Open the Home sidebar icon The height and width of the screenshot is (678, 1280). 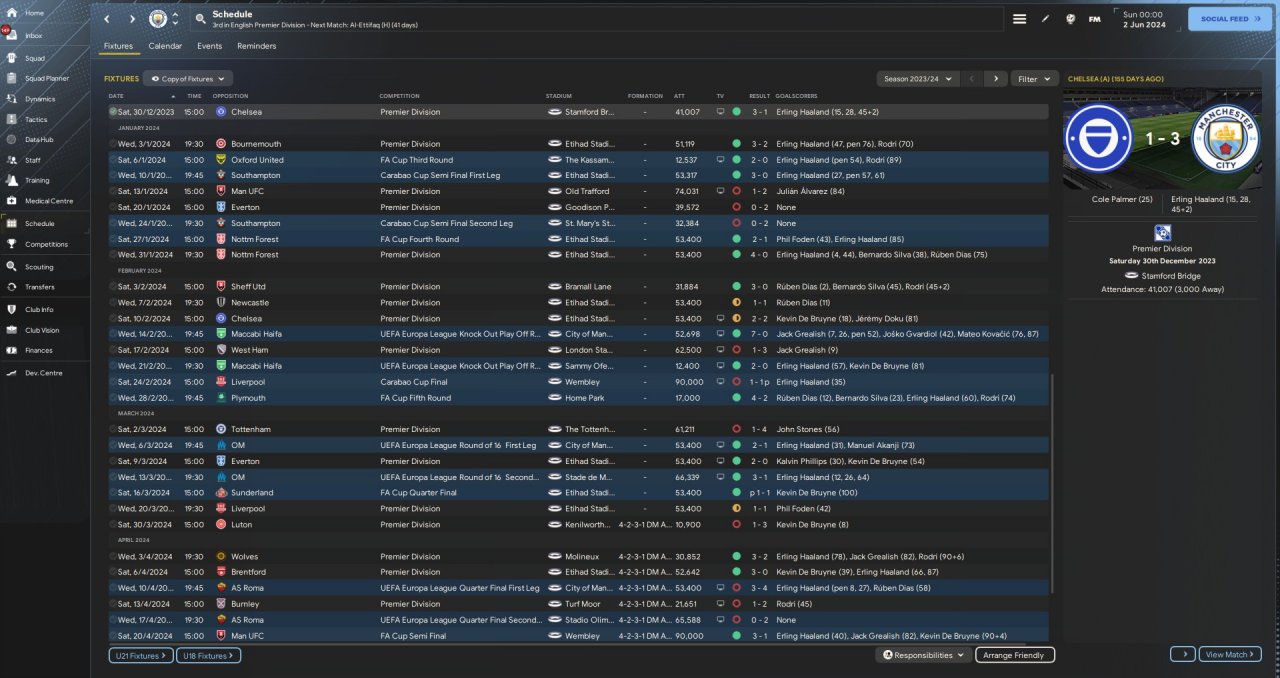click(x=11, y=13)
